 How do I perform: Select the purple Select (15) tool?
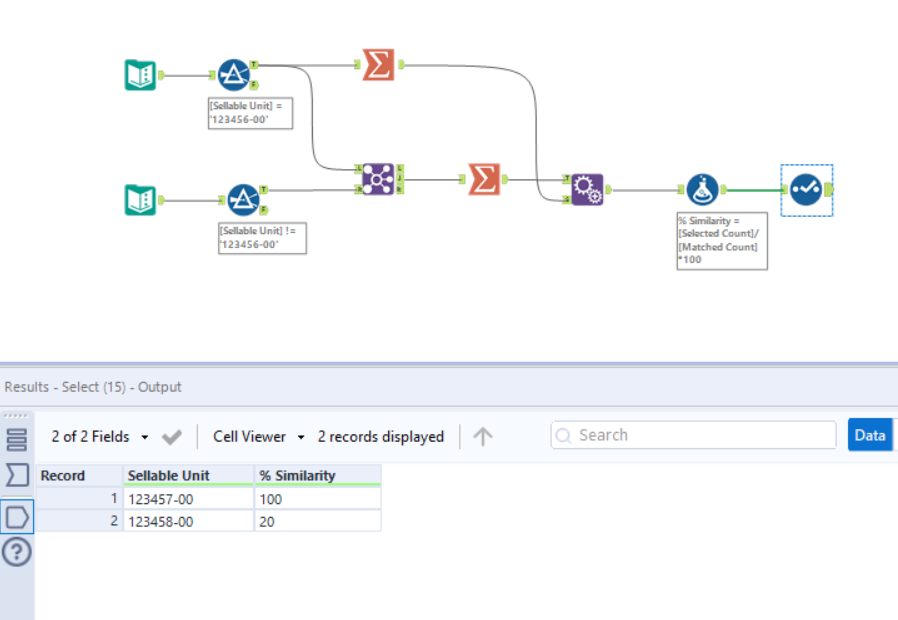point(587,188)
